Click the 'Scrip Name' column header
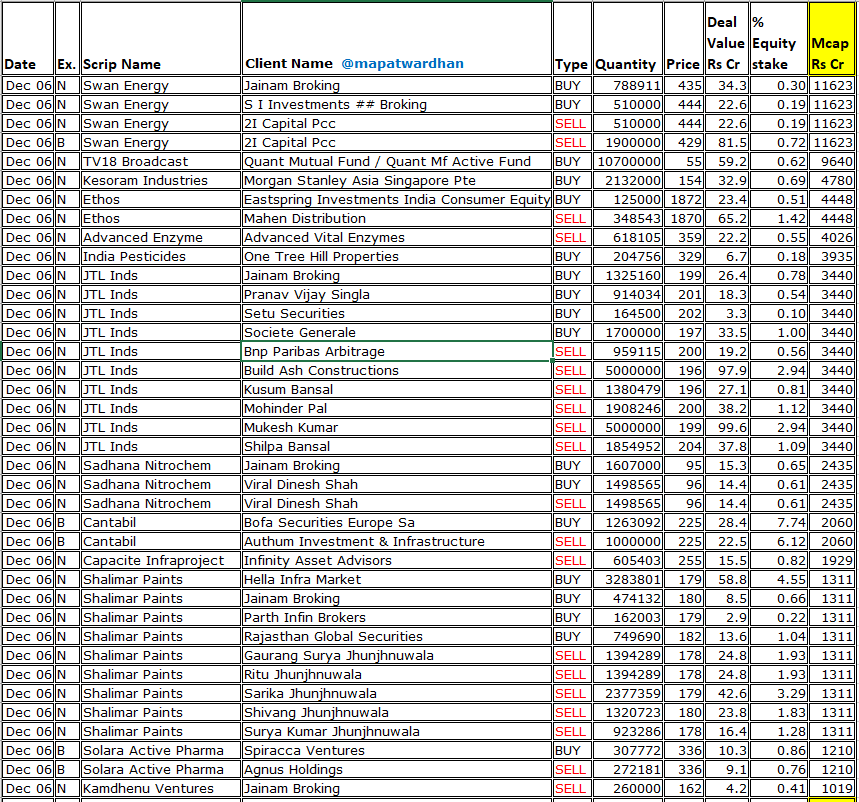 (161, 38)
